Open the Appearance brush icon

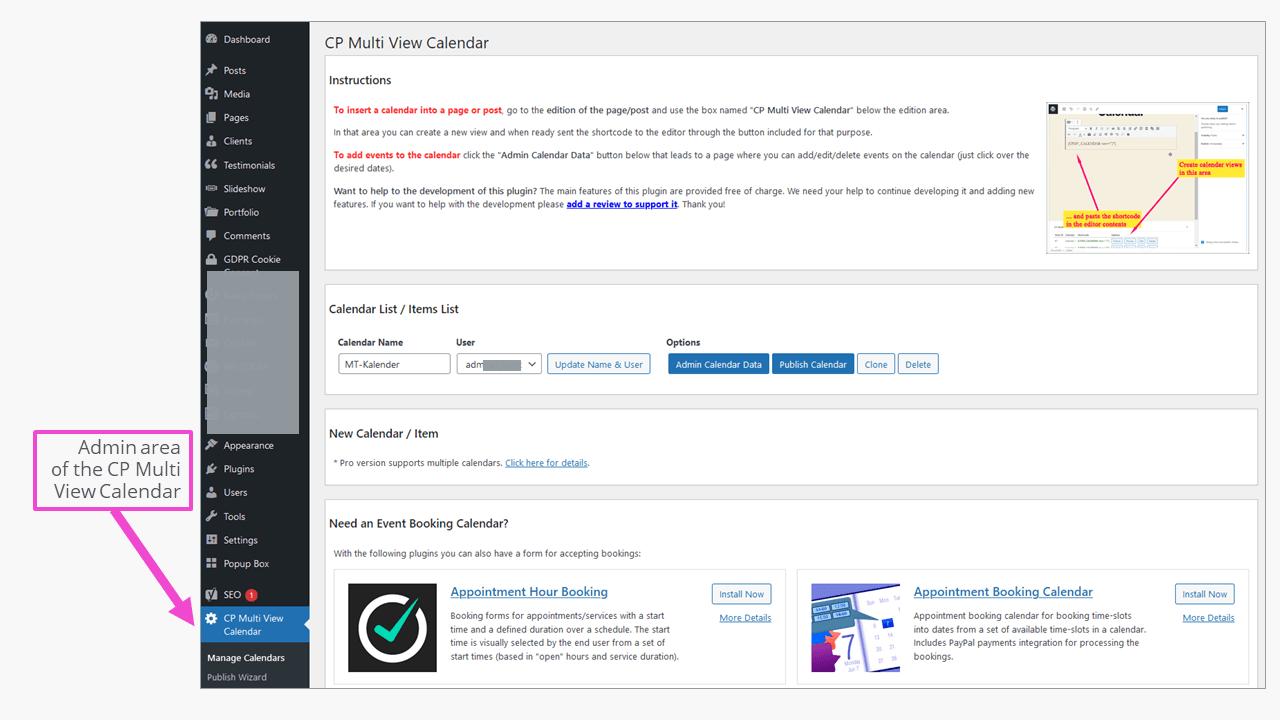tap(212, 445)
